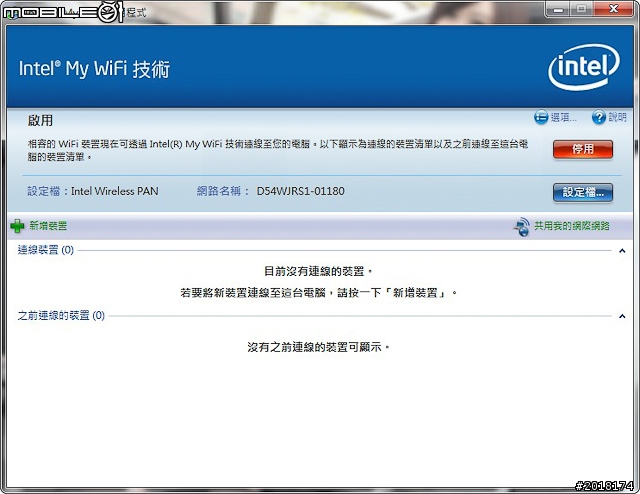Click the 之前連線的裝置 (0) heading
This screenshot has height=494, width=640.
tap(61, 315)
